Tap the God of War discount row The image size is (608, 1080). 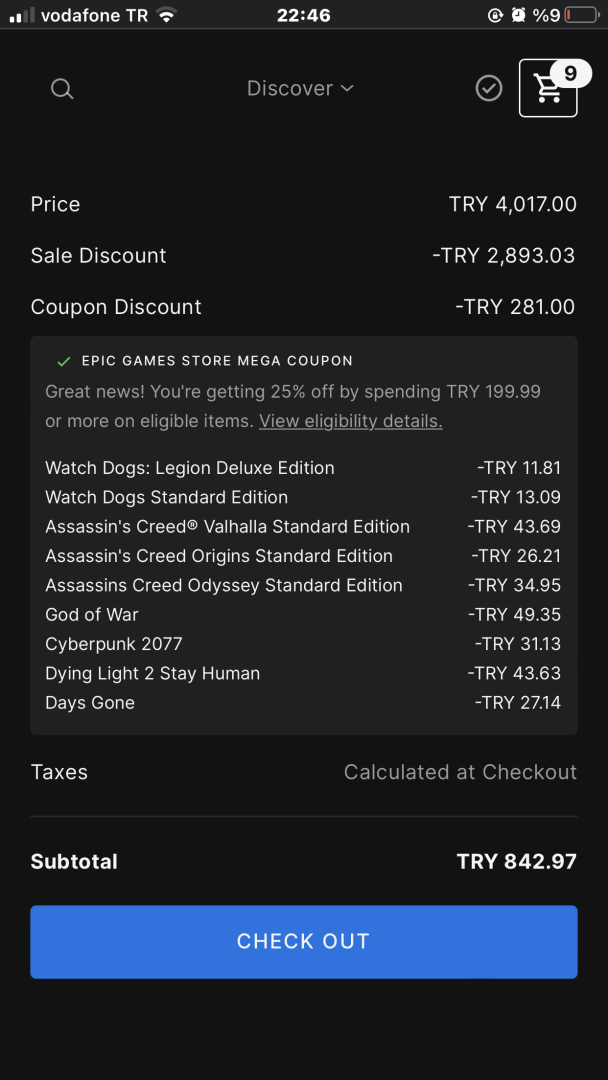[92, 615]
